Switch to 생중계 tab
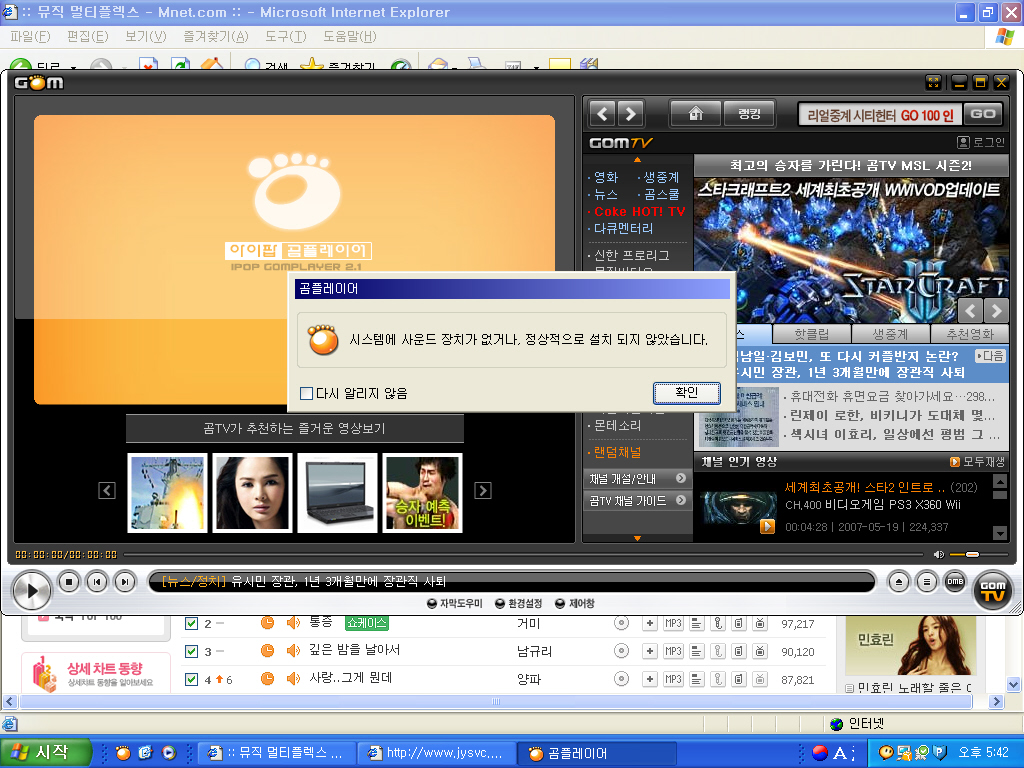Screen dimensions: 1024x768 tap(891, 334)
